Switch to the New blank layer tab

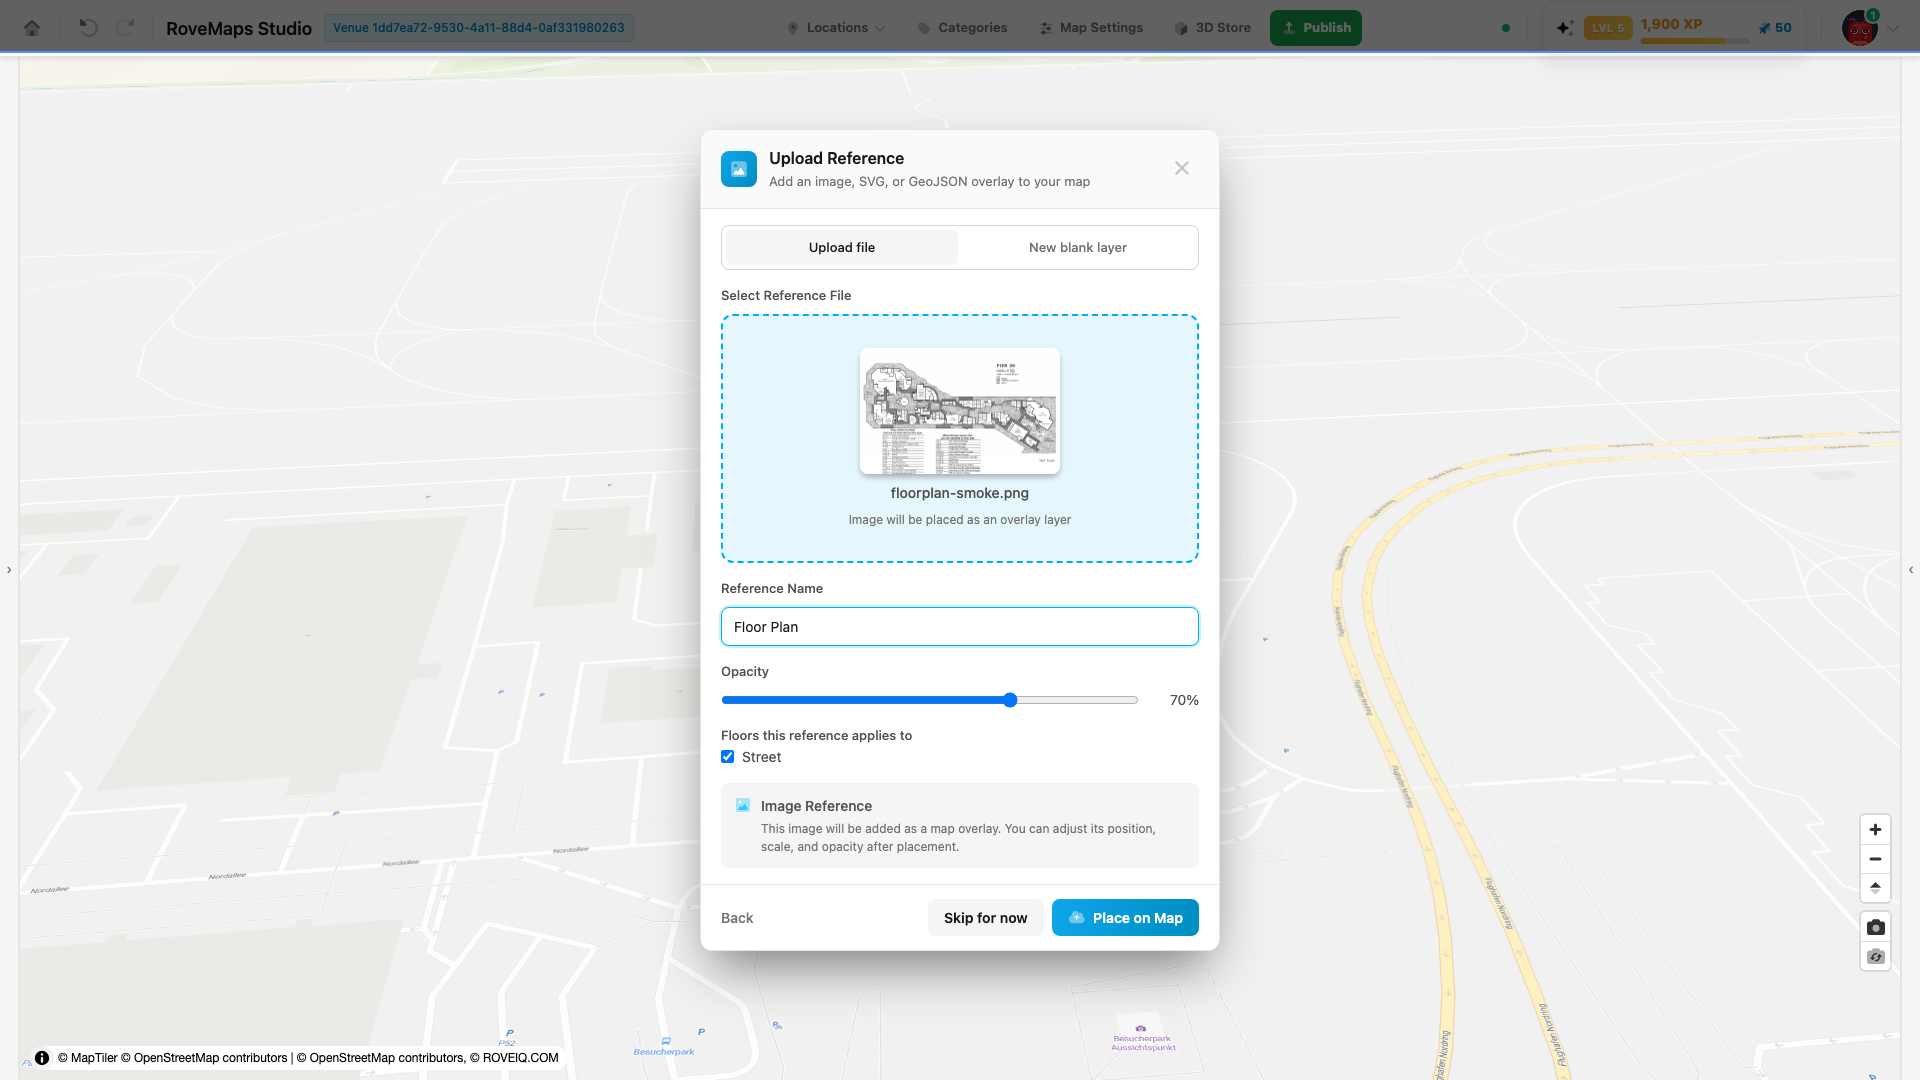pyautogui.click(x=1078, y=247)
